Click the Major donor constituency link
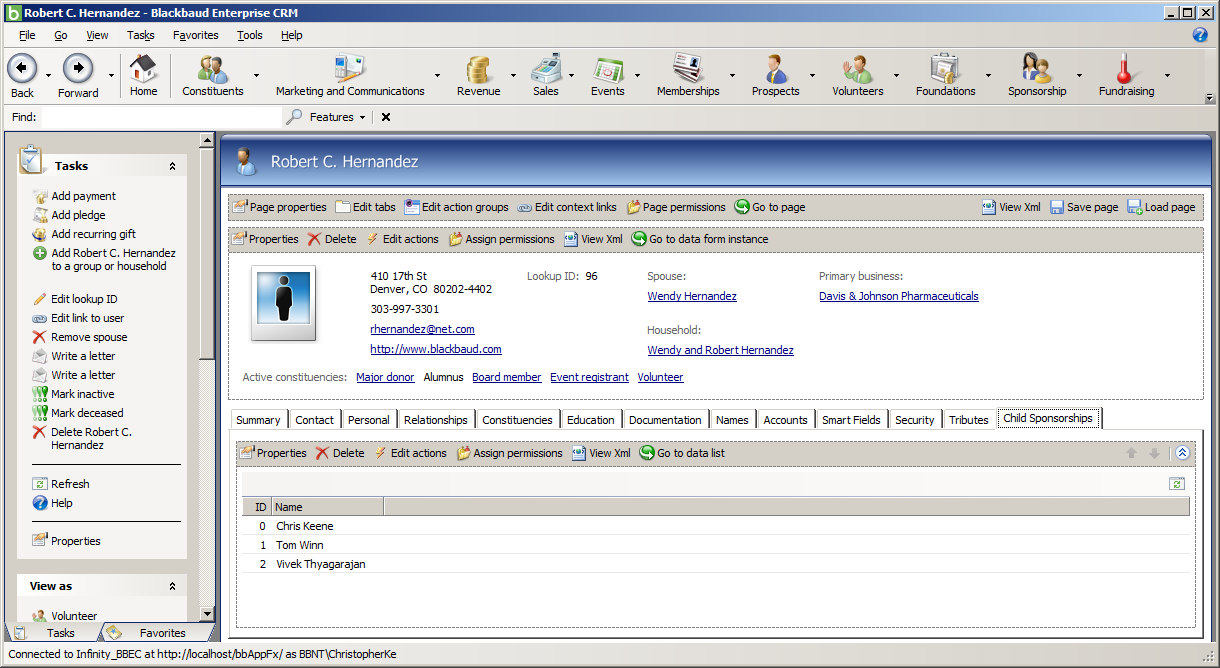 (x=385, y=377)
